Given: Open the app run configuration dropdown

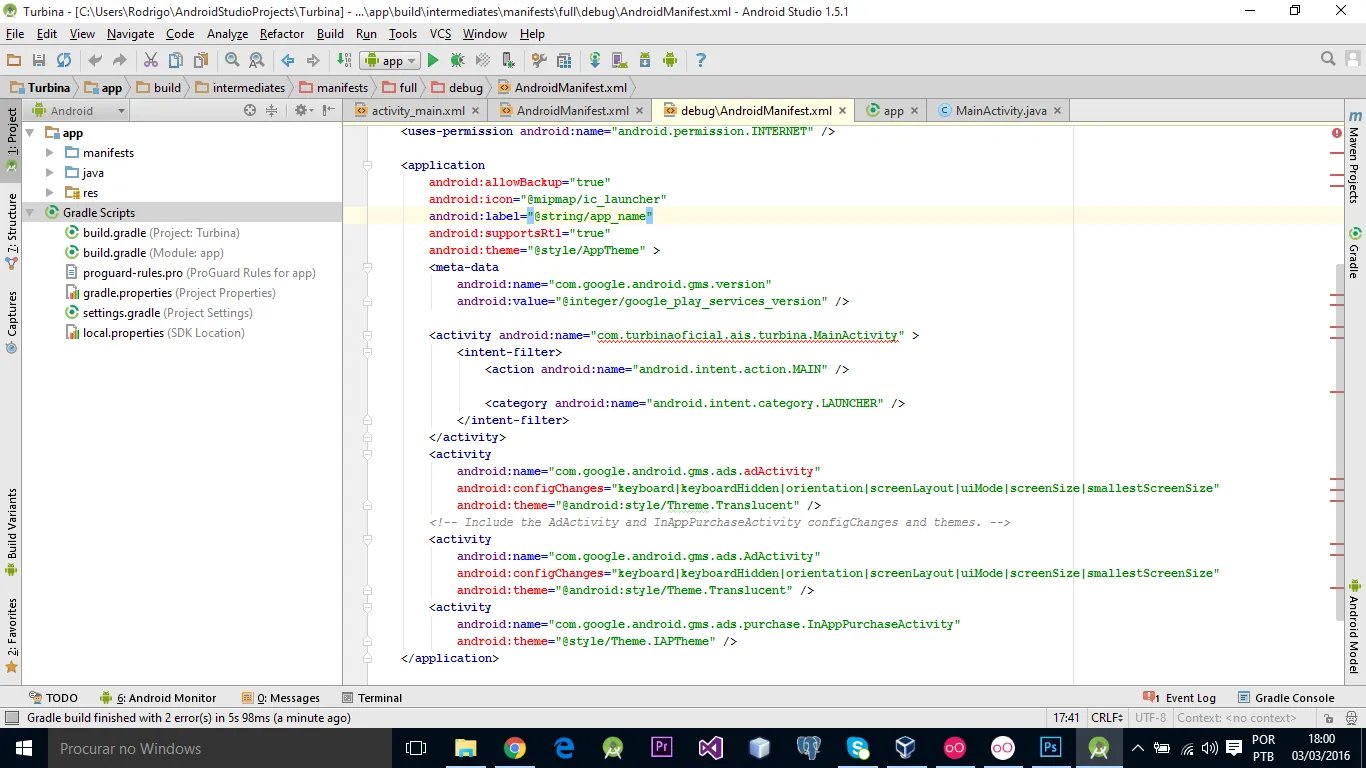Looking at the screenshot, I should (391, 61).
